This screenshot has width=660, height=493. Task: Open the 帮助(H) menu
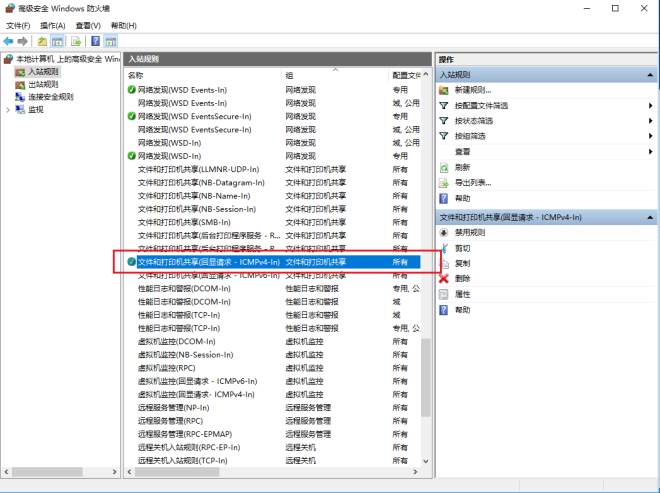point(124,26)
